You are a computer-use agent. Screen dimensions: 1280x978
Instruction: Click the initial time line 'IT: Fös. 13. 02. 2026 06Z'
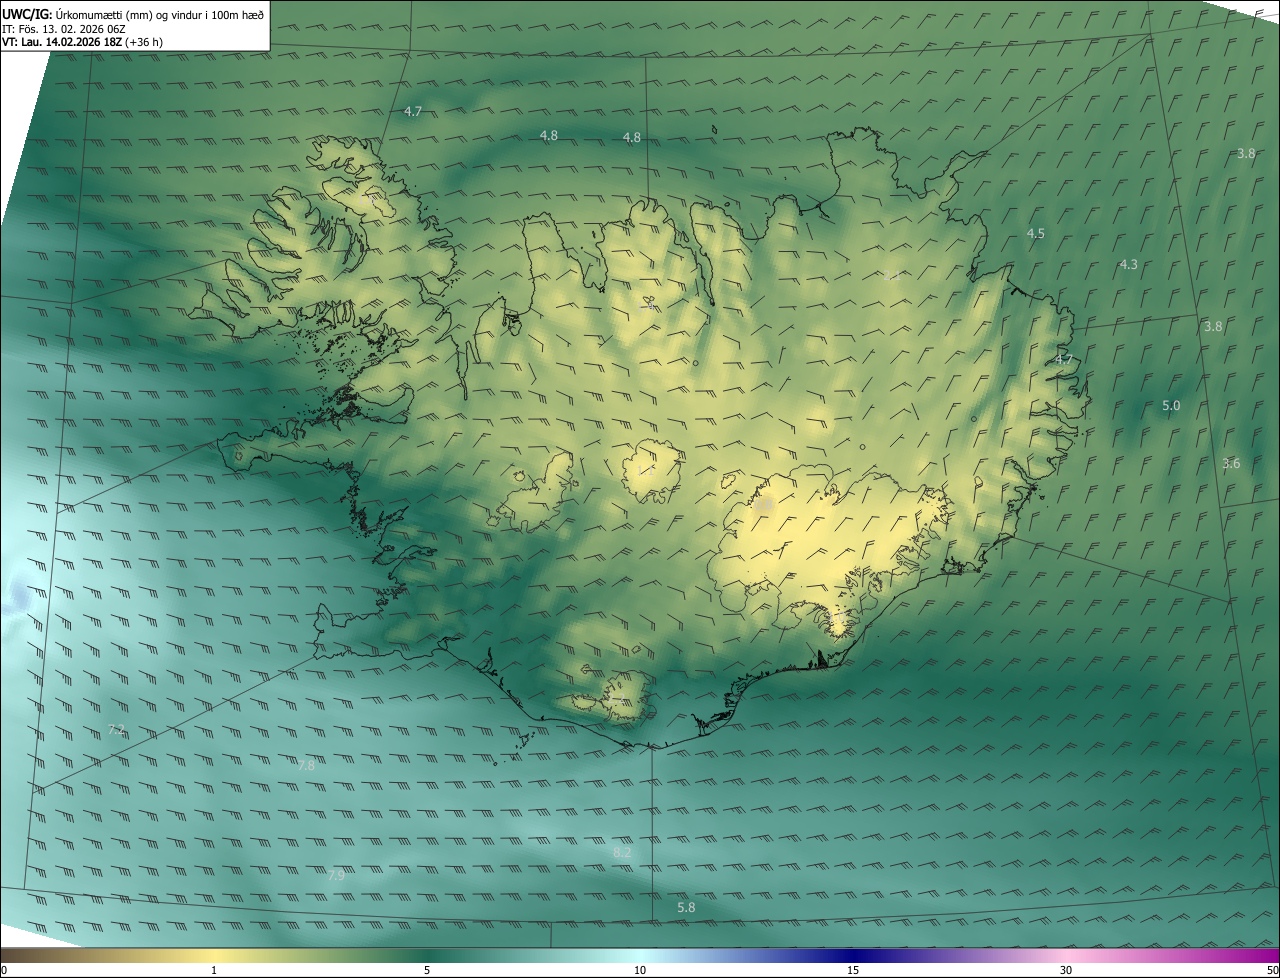point(64,29)
